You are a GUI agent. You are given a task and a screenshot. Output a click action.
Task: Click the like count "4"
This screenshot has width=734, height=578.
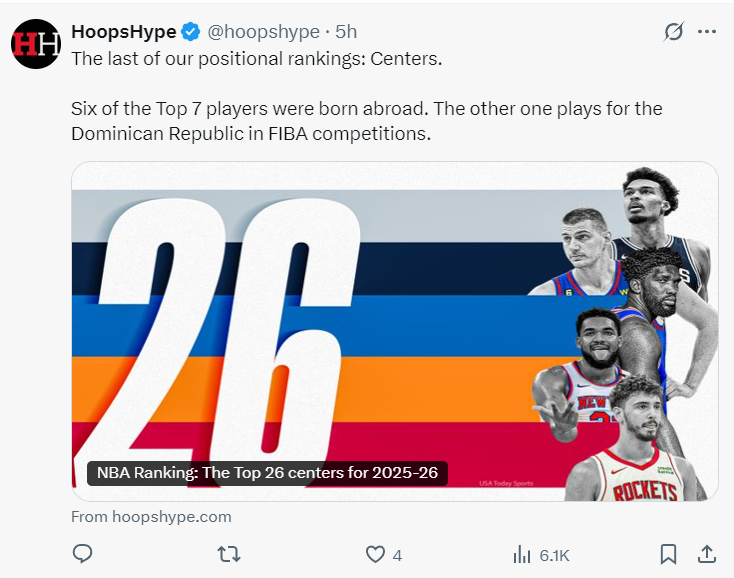pyautogui.click(x=397, y=554)
